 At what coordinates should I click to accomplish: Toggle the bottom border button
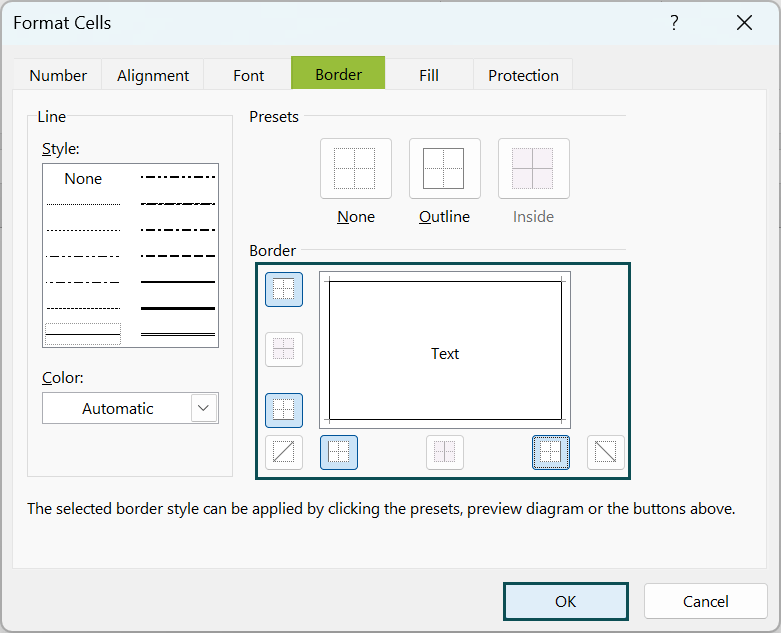pos(284,410)
